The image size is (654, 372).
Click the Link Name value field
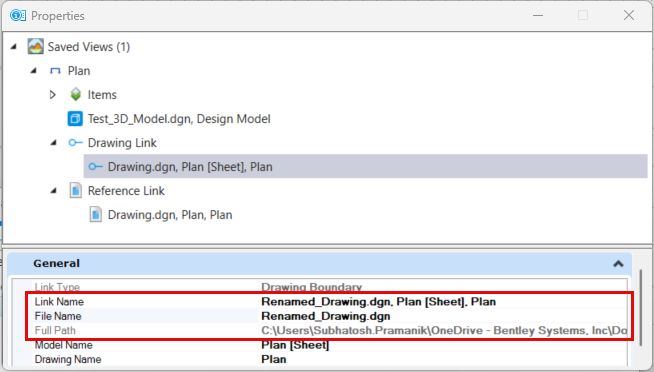pyautogui.click(x=443, y=302)
